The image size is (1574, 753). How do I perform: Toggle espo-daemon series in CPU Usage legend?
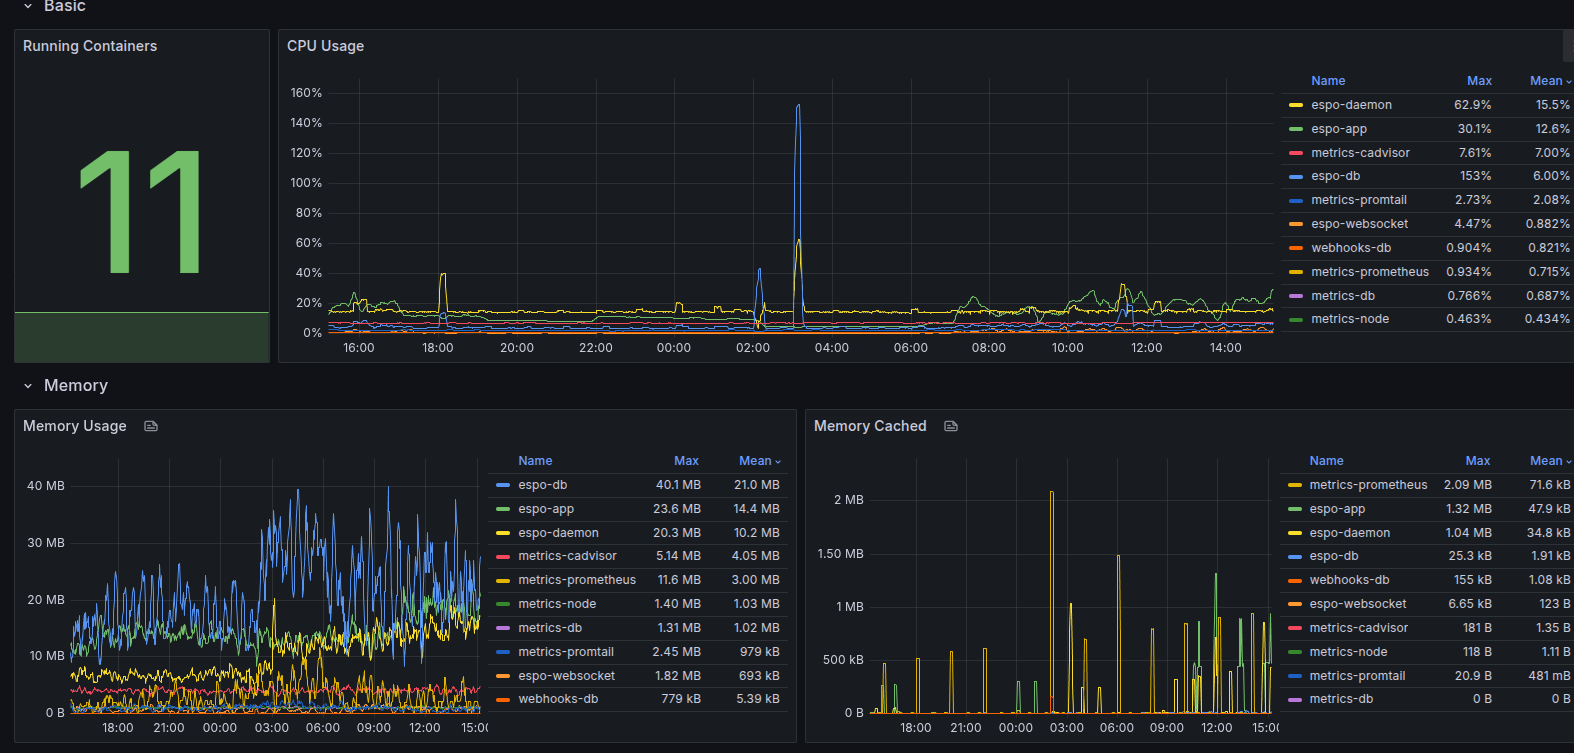(1351, 105)
